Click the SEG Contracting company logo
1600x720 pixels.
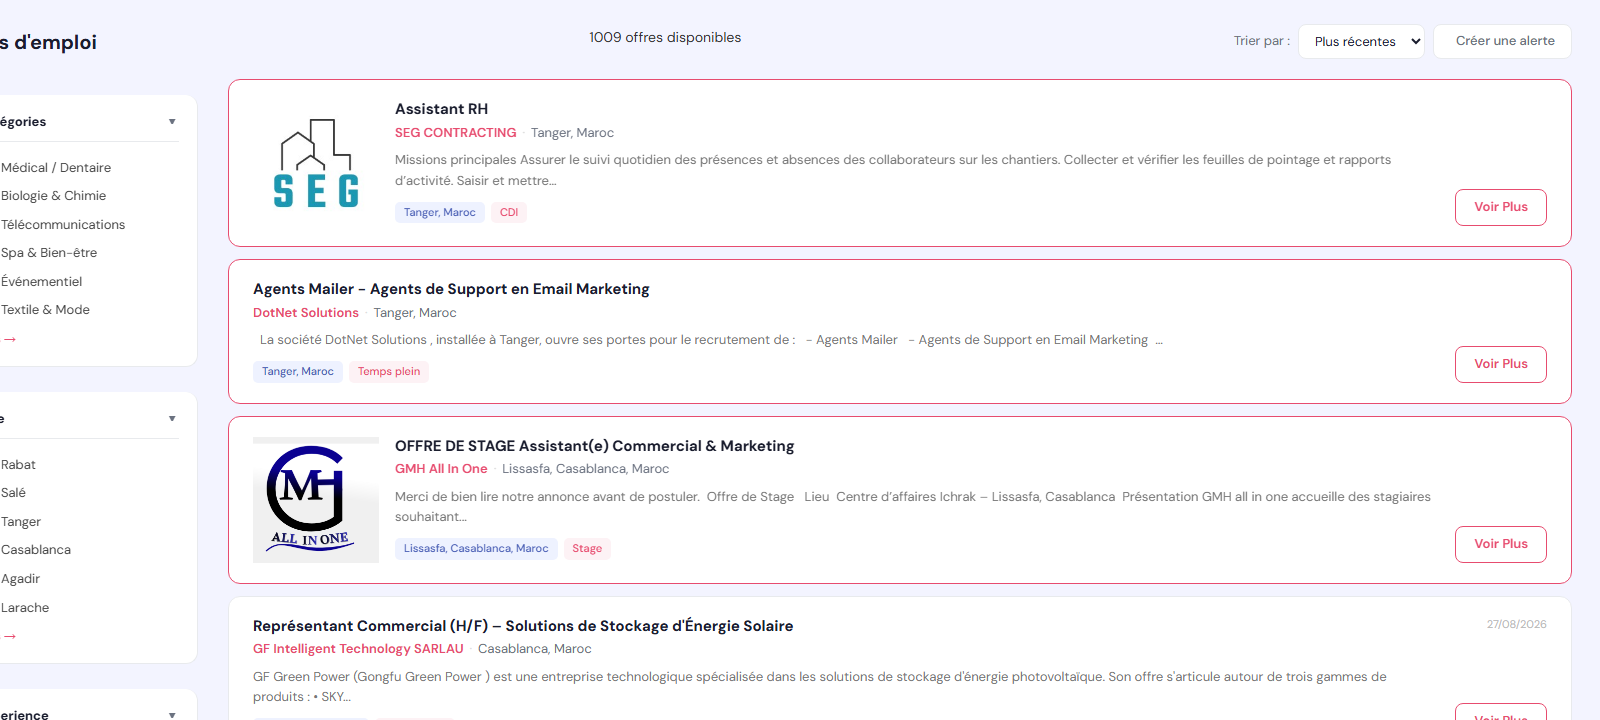(x=316, y=163)
